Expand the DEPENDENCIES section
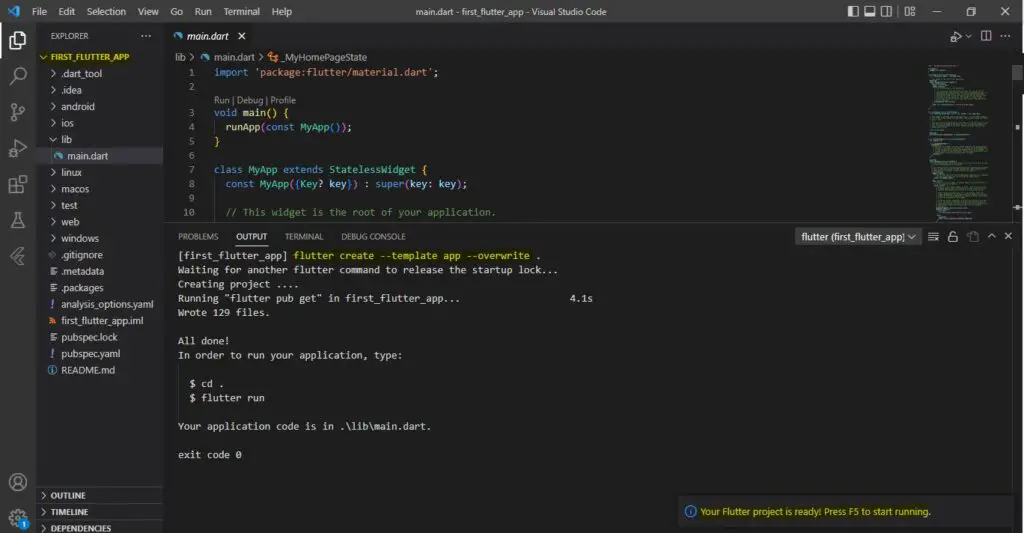Image resolution: width=1024 pixels, height=533 pixels. click(99, 528)
